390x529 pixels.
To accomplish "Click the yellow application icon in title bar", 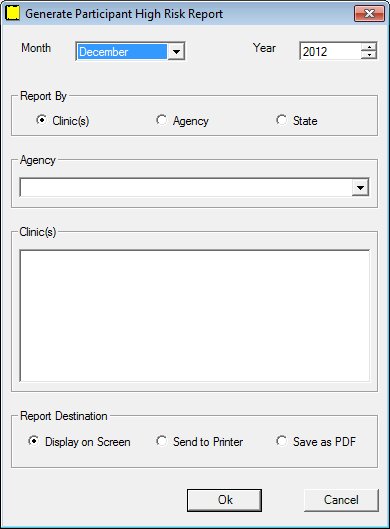I will click(13, 13).
